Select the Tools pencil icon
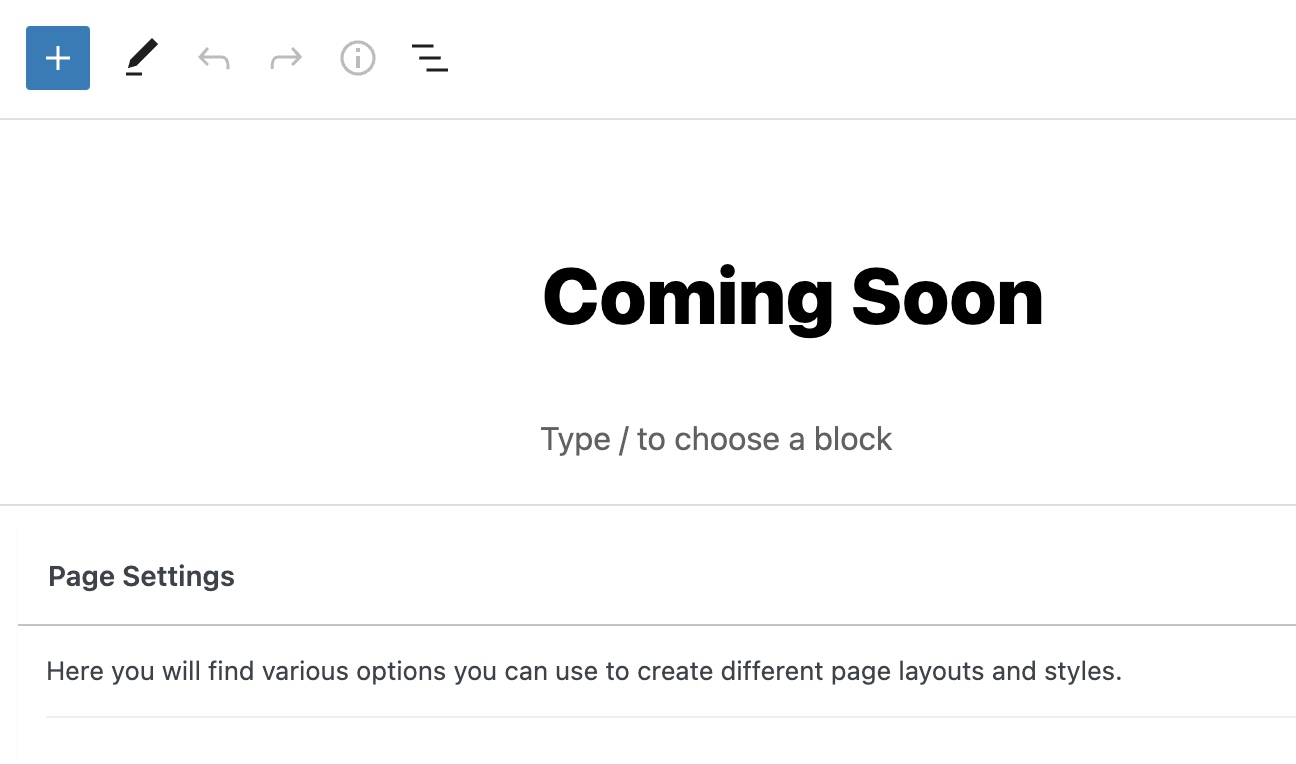The image size is (1296, 764). 142,58
